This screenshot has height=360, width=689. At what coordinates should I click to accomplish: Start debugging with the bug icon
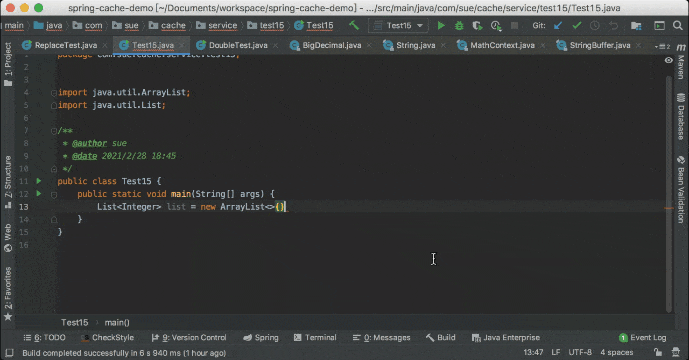pyautogui.click(x=459, y=26)
